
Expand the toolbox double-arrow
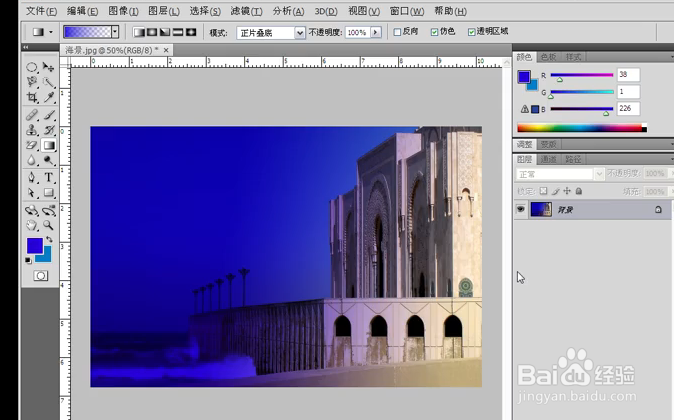[26, 47]
